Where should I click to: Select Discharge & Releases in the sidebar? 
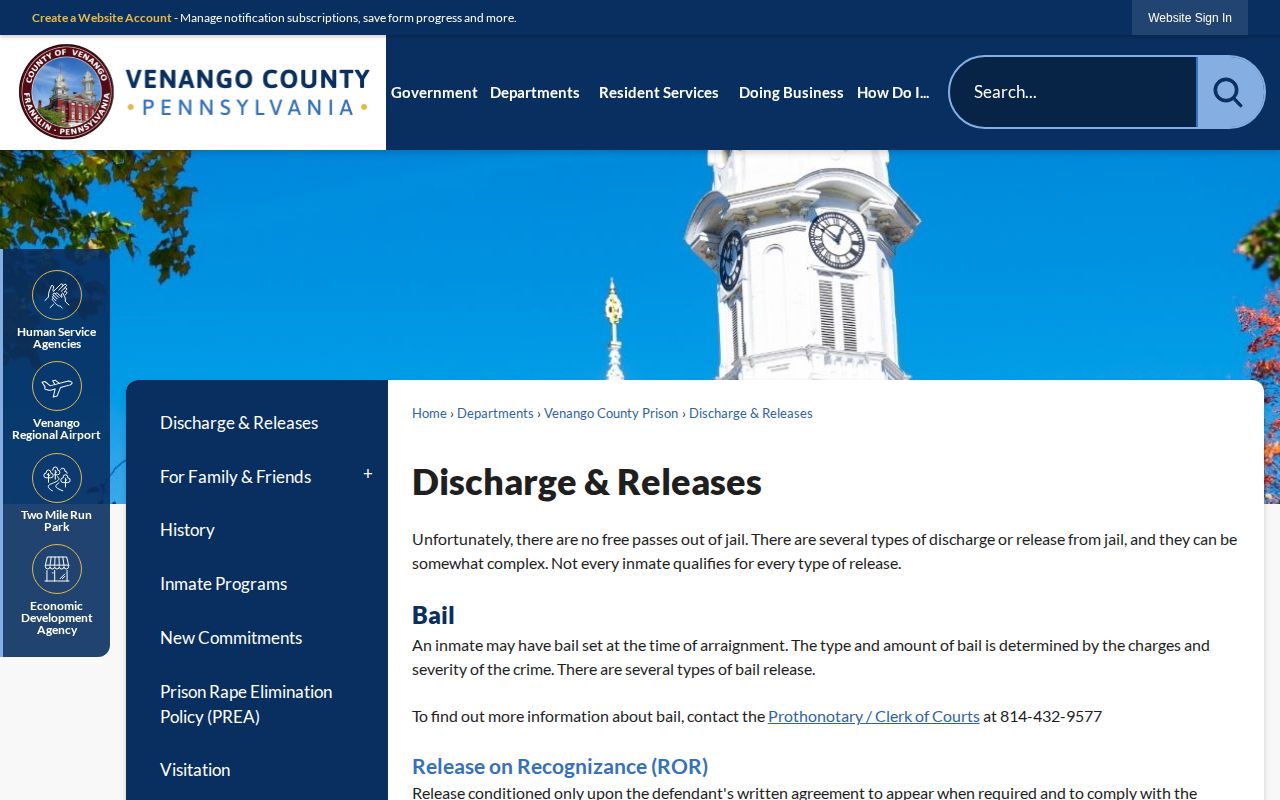click(x=239, y=423)
